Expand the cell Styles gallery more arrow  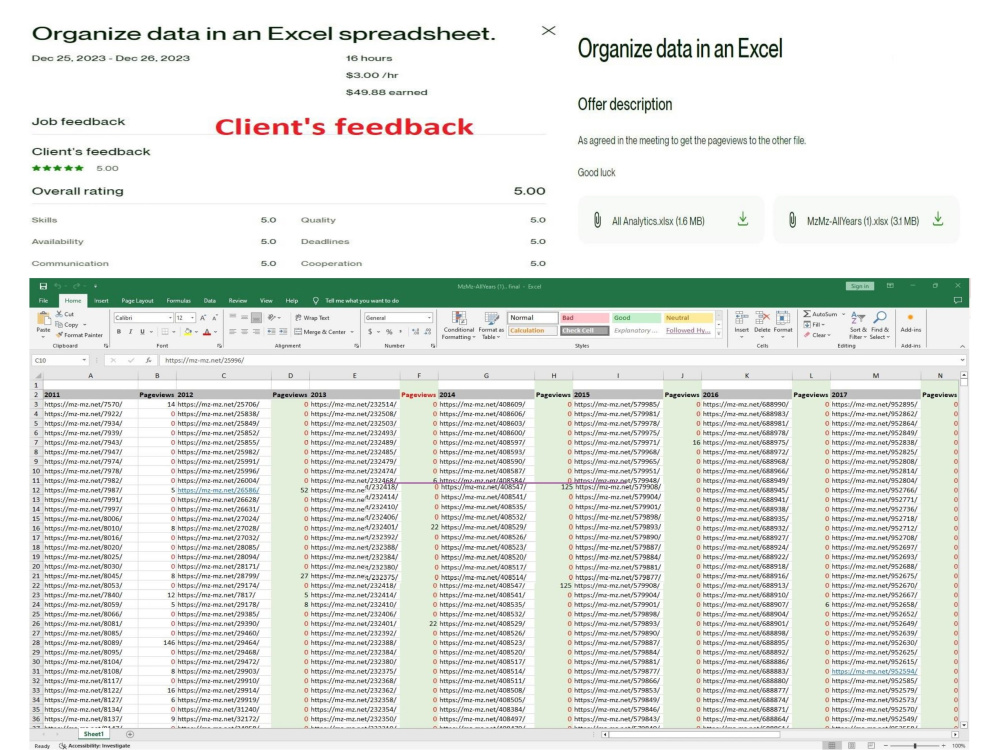(719, 333)
